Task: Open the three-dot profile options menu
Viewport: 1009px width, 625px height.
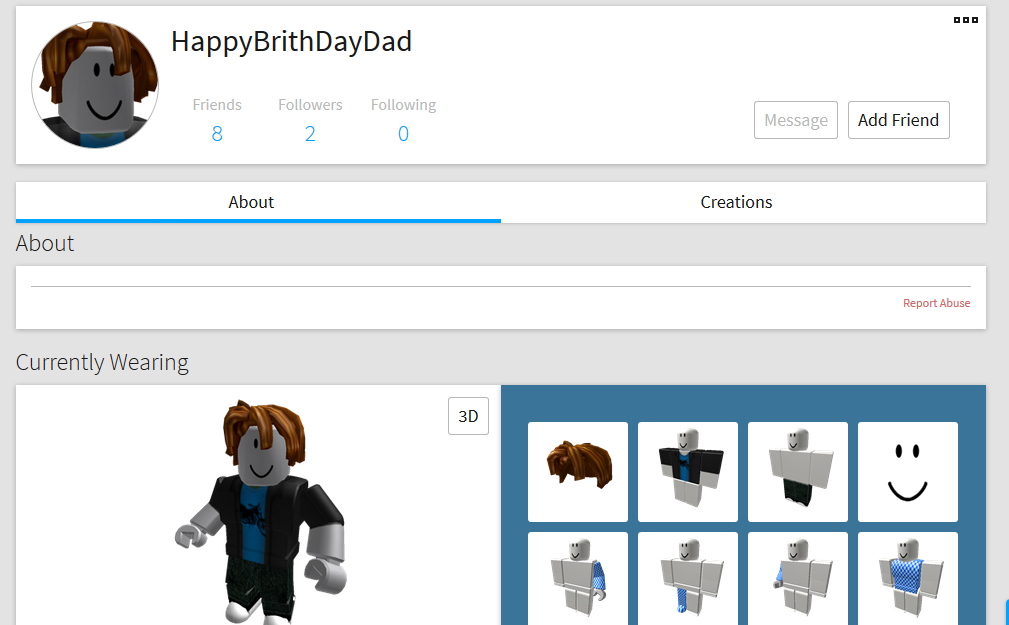Action: 965,20
